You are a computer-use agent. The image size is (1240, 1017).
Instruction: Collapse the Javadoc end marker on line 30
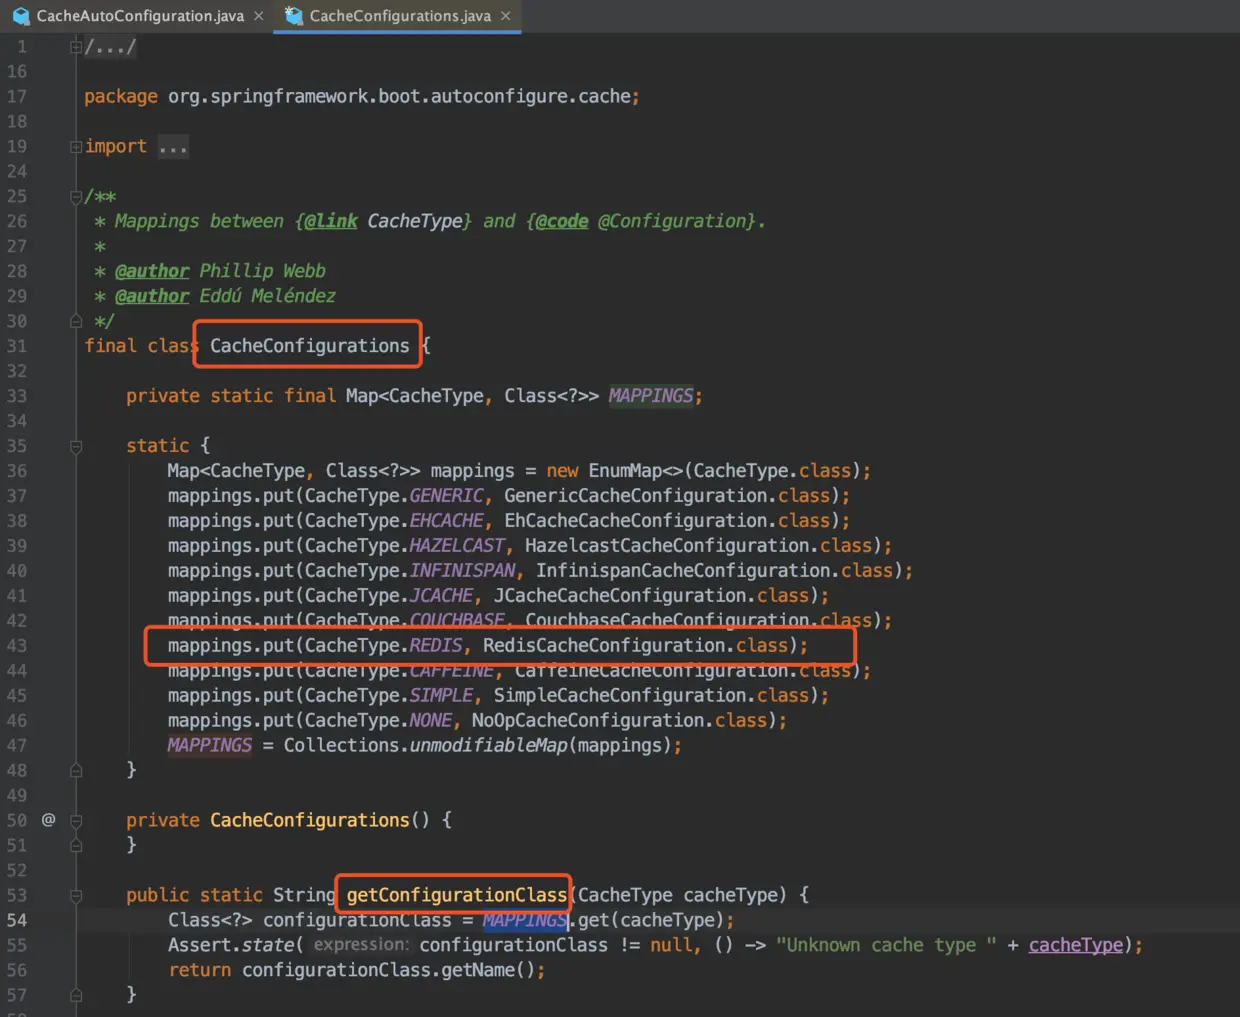point(76,321)
